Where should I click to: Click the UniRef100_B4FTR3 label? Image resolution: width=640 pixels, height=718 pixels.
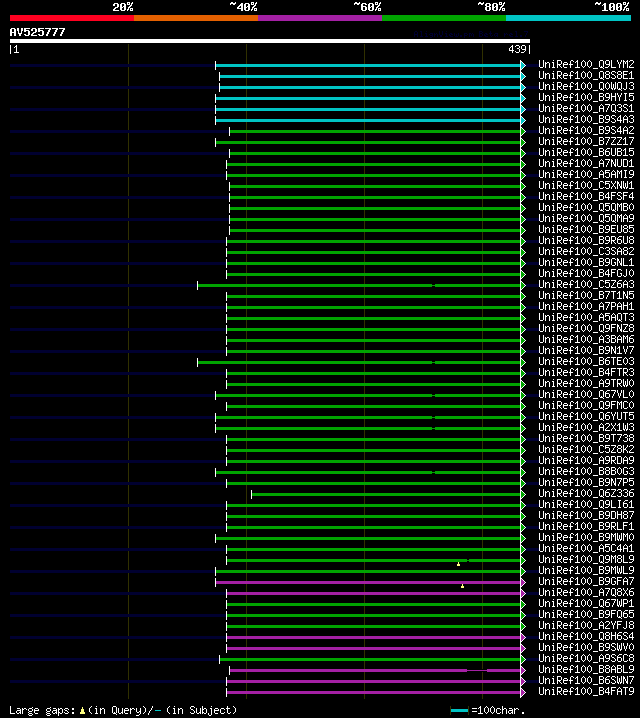[586, 372]
